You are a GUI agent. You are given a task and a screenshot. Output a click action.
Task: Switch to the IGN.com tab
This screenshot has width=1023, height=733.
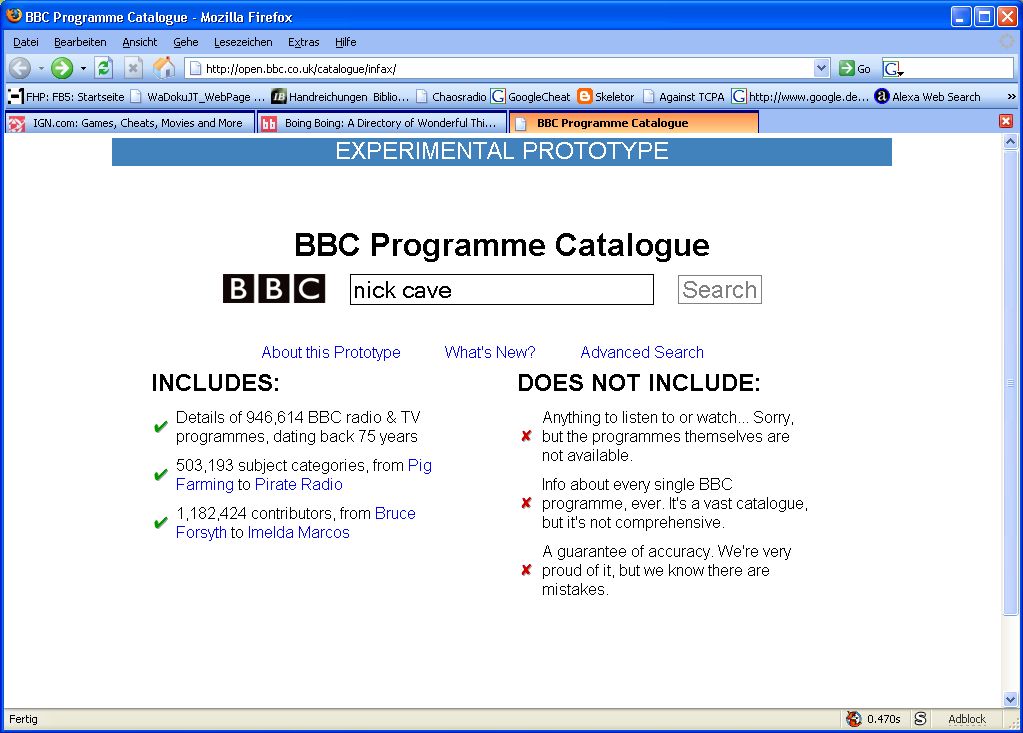tap(130, 123)
